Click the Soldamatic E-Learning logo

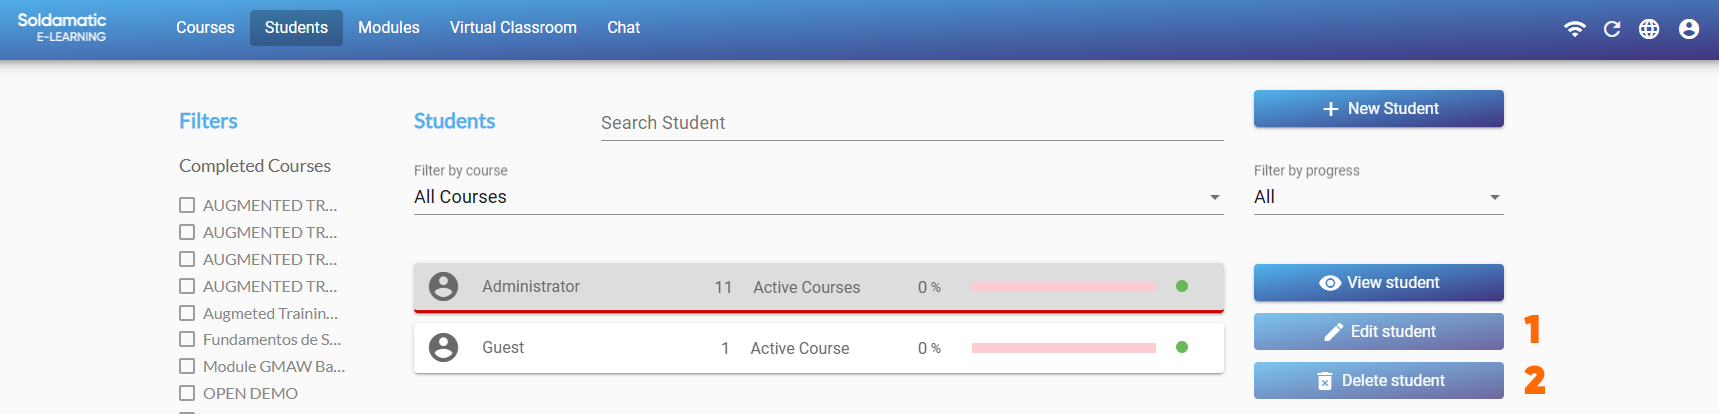pyautogui.click(x=62, y=27)
